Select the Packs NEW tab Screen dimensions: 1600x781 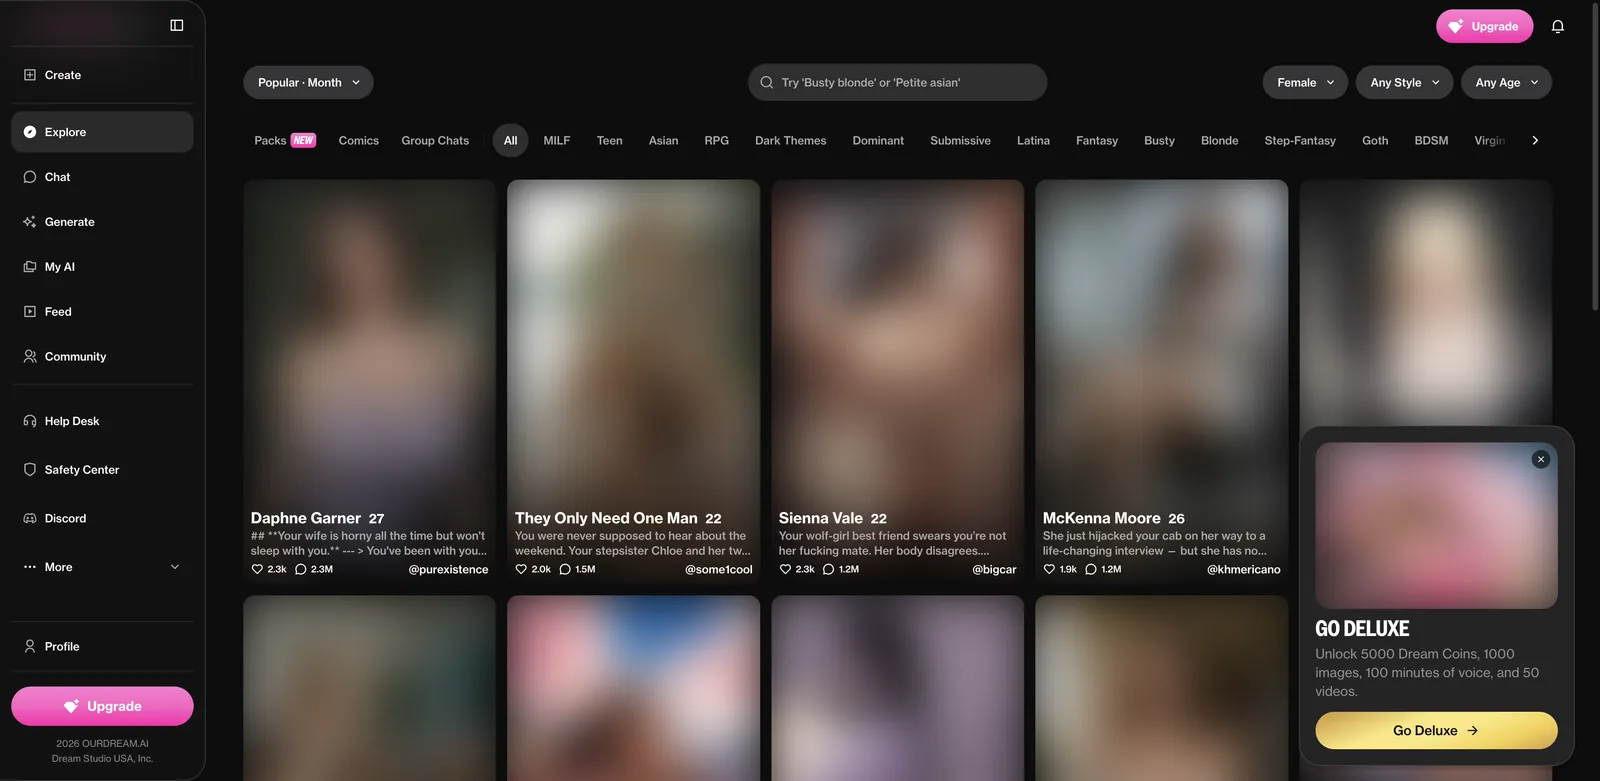285,141
